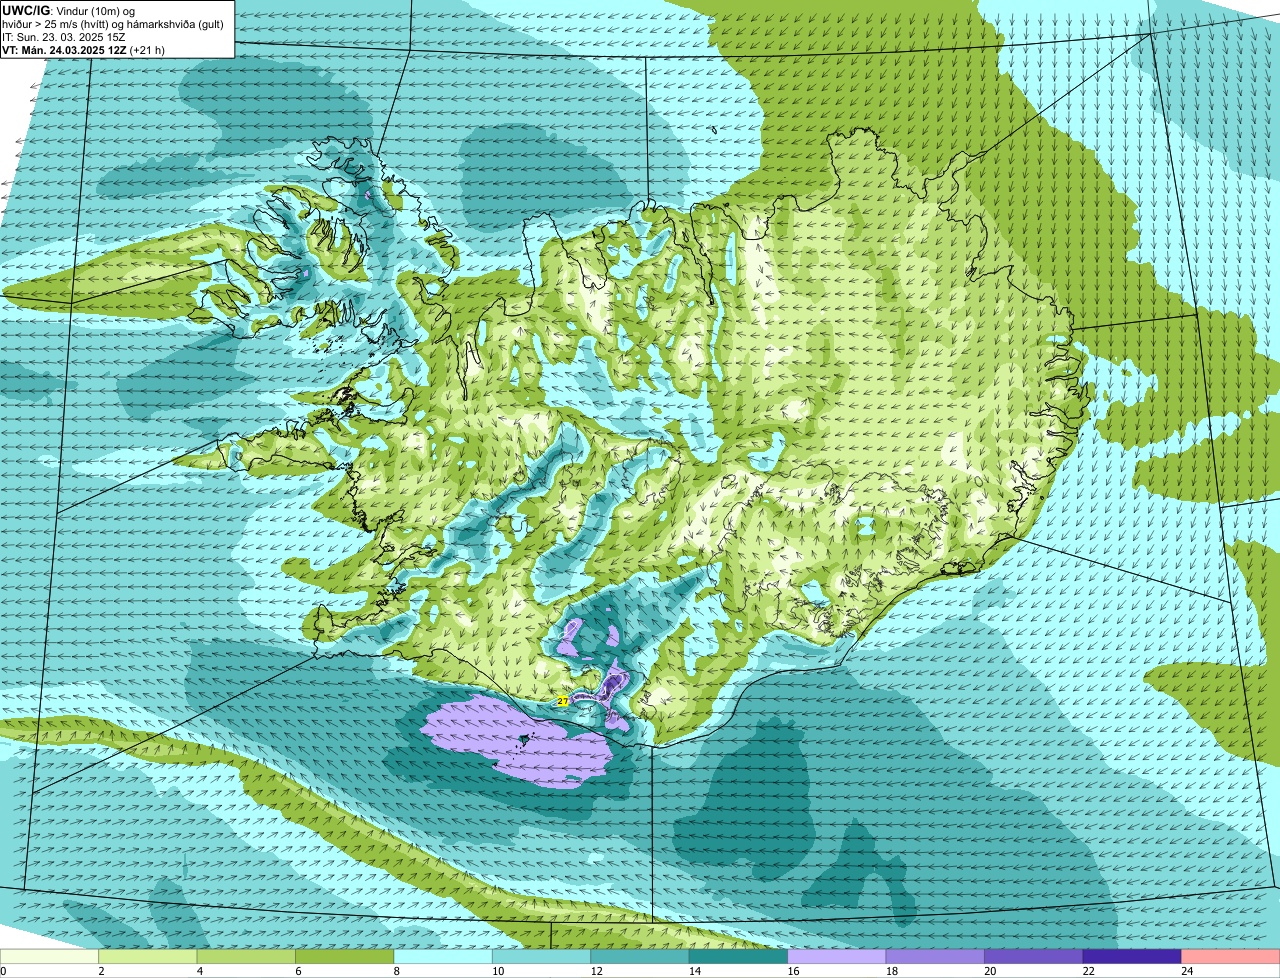Click the scale number "20"
Image resolution: width=1280 pixels, height=978 pixels.
(989, 971)
